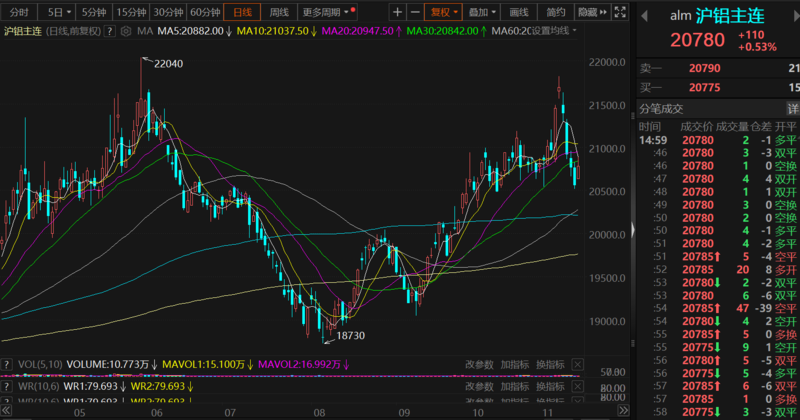
Task: Switch to the 周线 weekly tab
Action: pos(279,13)
